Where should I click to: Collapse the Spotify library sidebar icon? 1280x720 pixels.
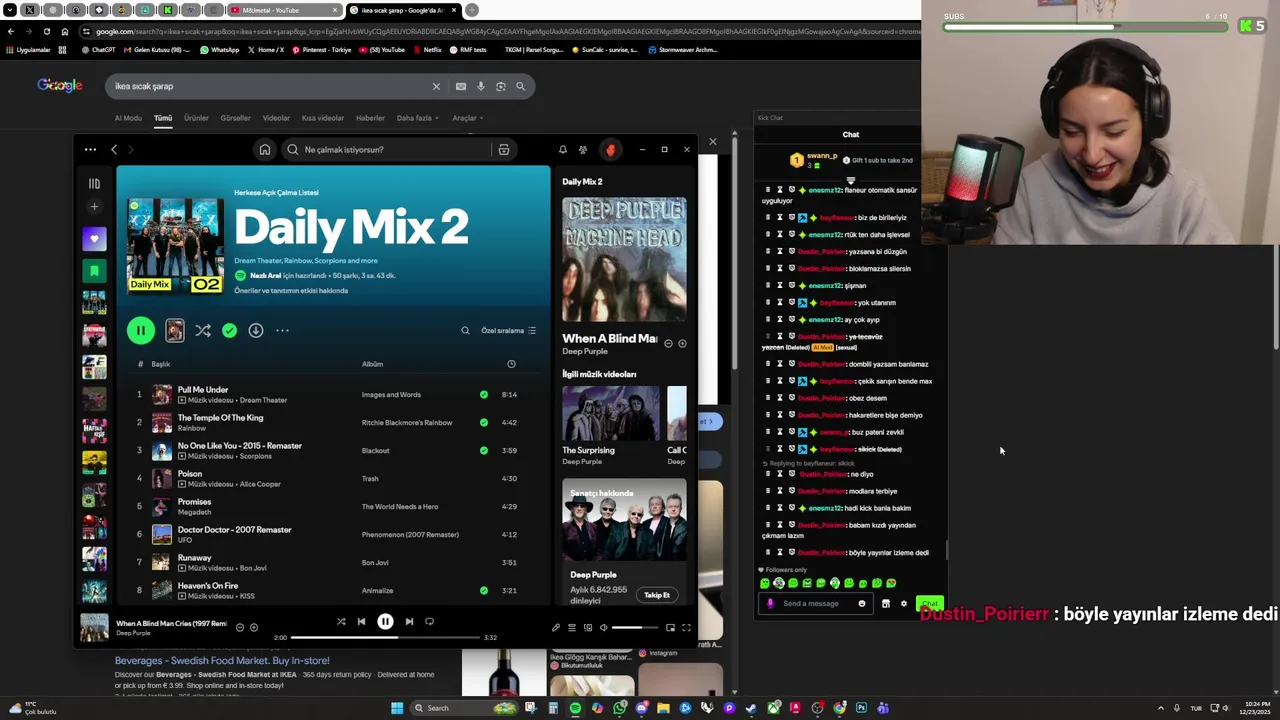pos(94,184)
